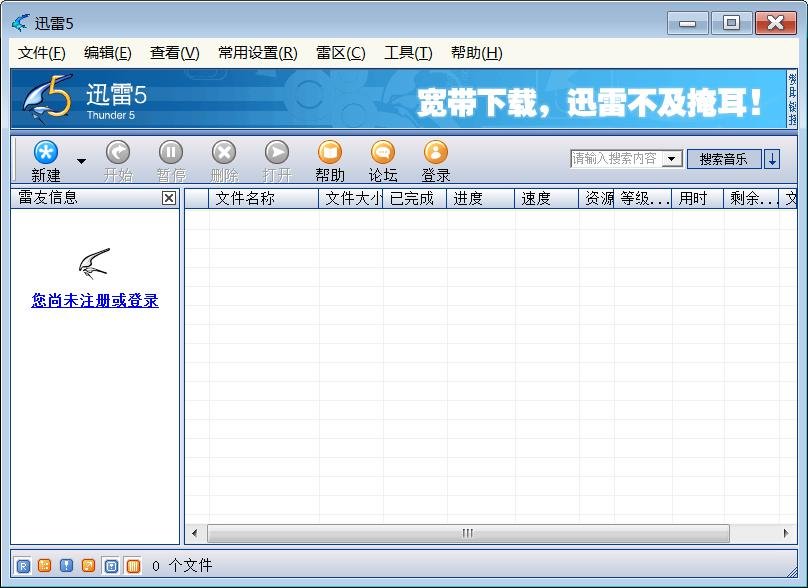Click the 删除 (Delete) toolbar icon
Viewport: 808px width, 588px height.
(x=224, y=152)
